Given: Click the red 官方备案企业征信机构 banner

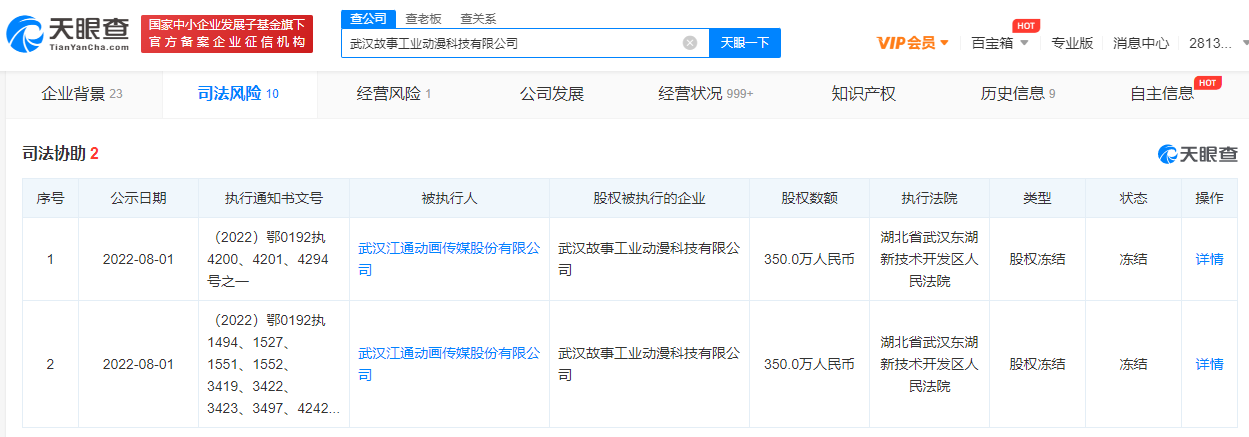Looking at the screenshot, I should click(227, 34).
